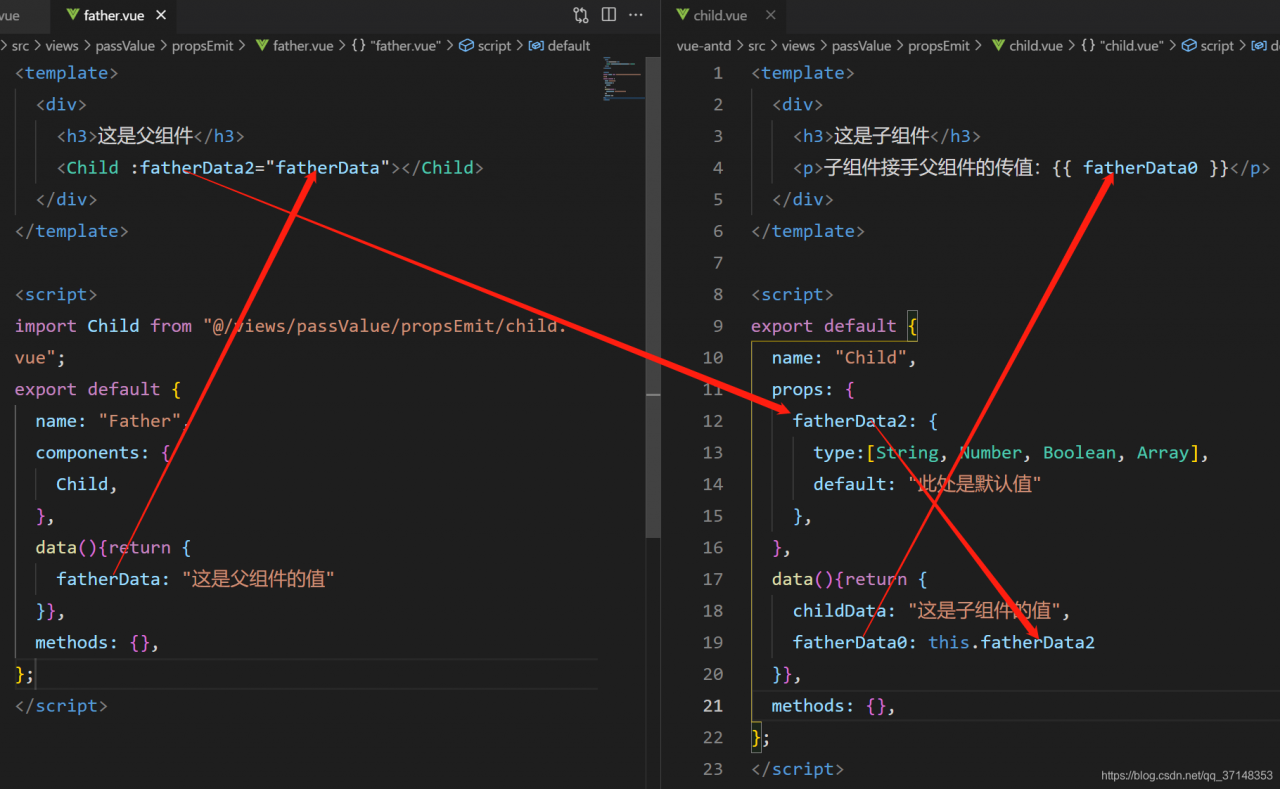Open the default symbol breadcrumb in father.vue
Image resolution: width=1280 pixels, height=789 pixels.
(x=559, y=46)
